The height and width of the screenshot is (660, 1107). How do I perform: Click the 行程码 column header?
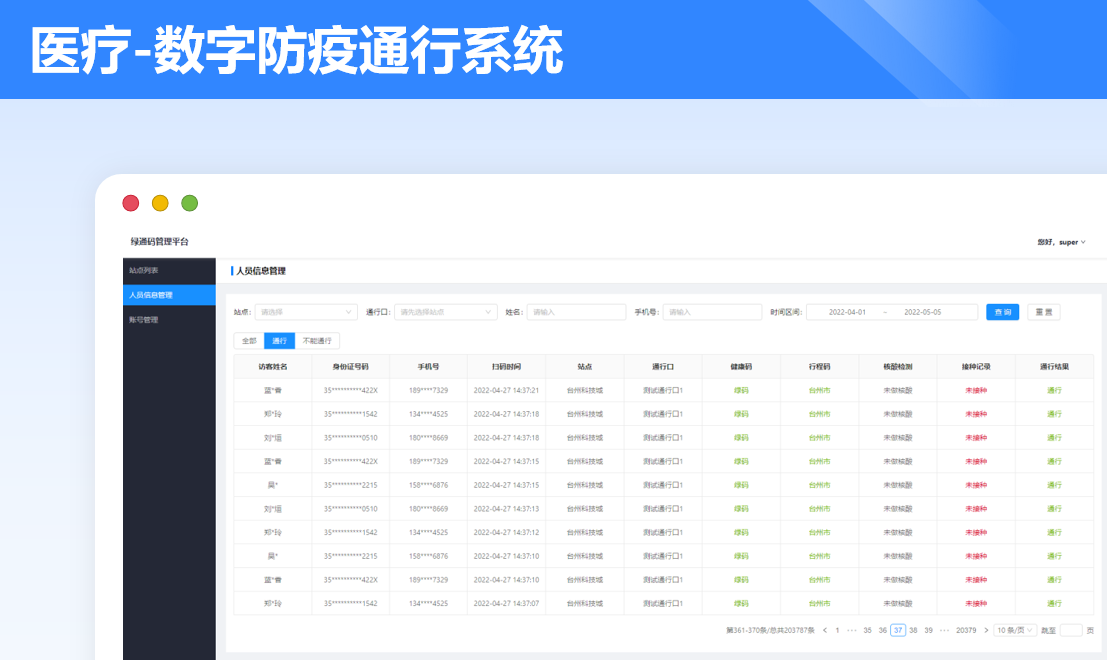[820, 367]
